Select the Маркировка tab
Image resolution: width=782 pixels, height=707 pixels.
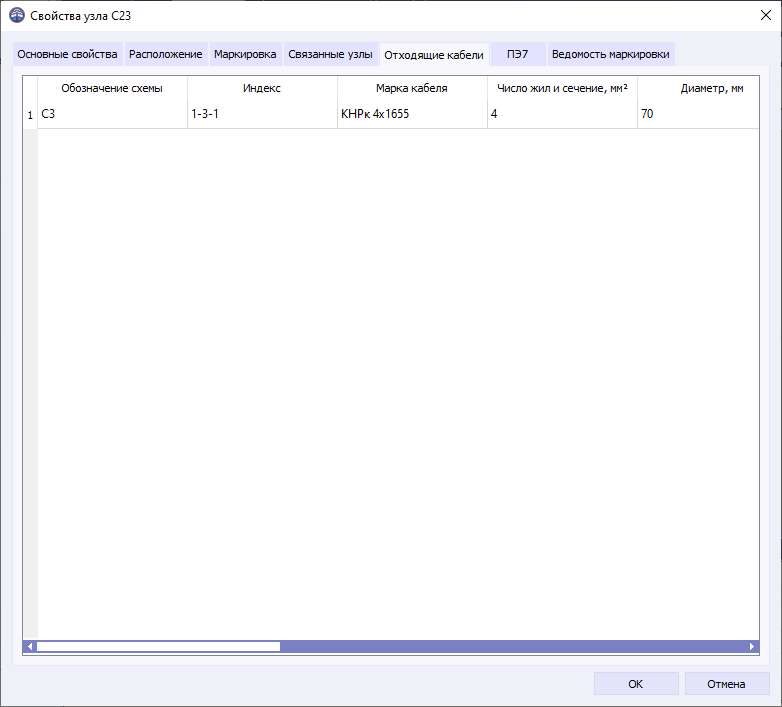(245, 54)
